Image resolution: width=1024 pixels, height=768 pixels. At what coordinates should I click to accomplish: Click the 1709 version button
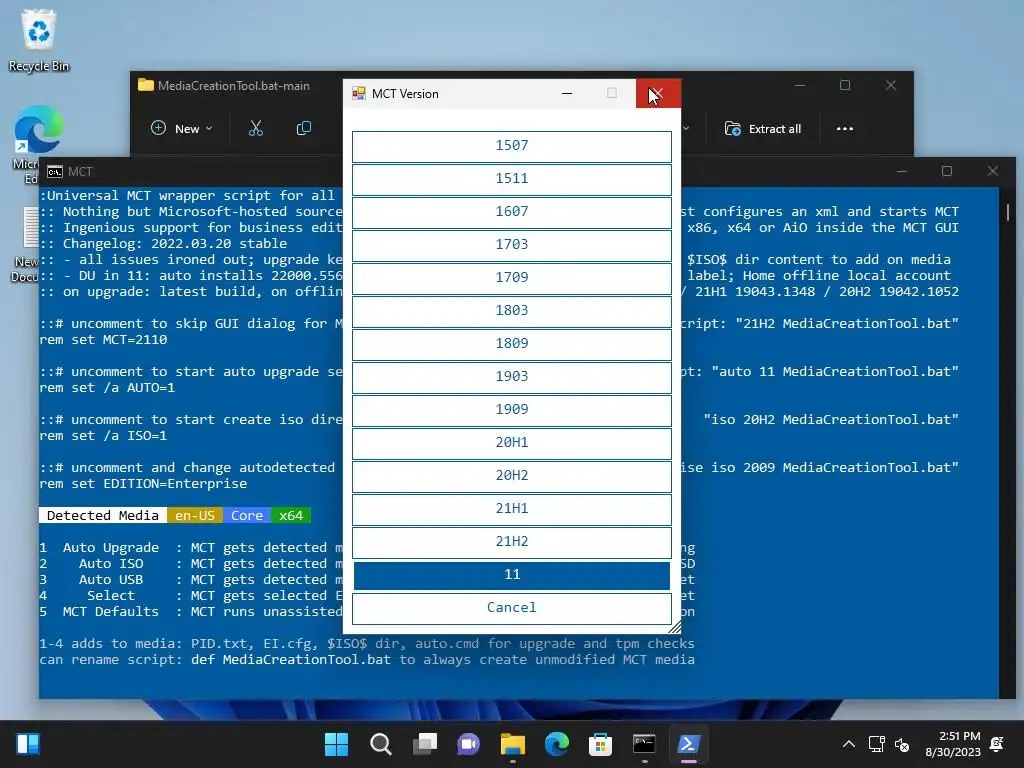tap(511, 278)
